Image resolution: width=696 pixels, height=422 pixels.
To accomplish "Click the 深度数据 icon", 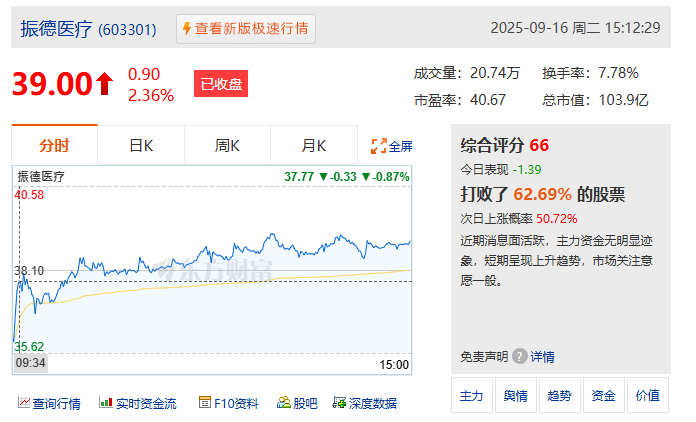I will click(339, 402).
